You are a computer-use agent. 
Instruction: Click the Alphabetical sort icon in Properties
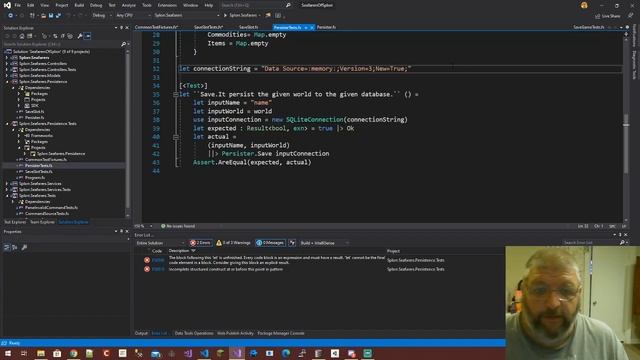tap(15, 247)
